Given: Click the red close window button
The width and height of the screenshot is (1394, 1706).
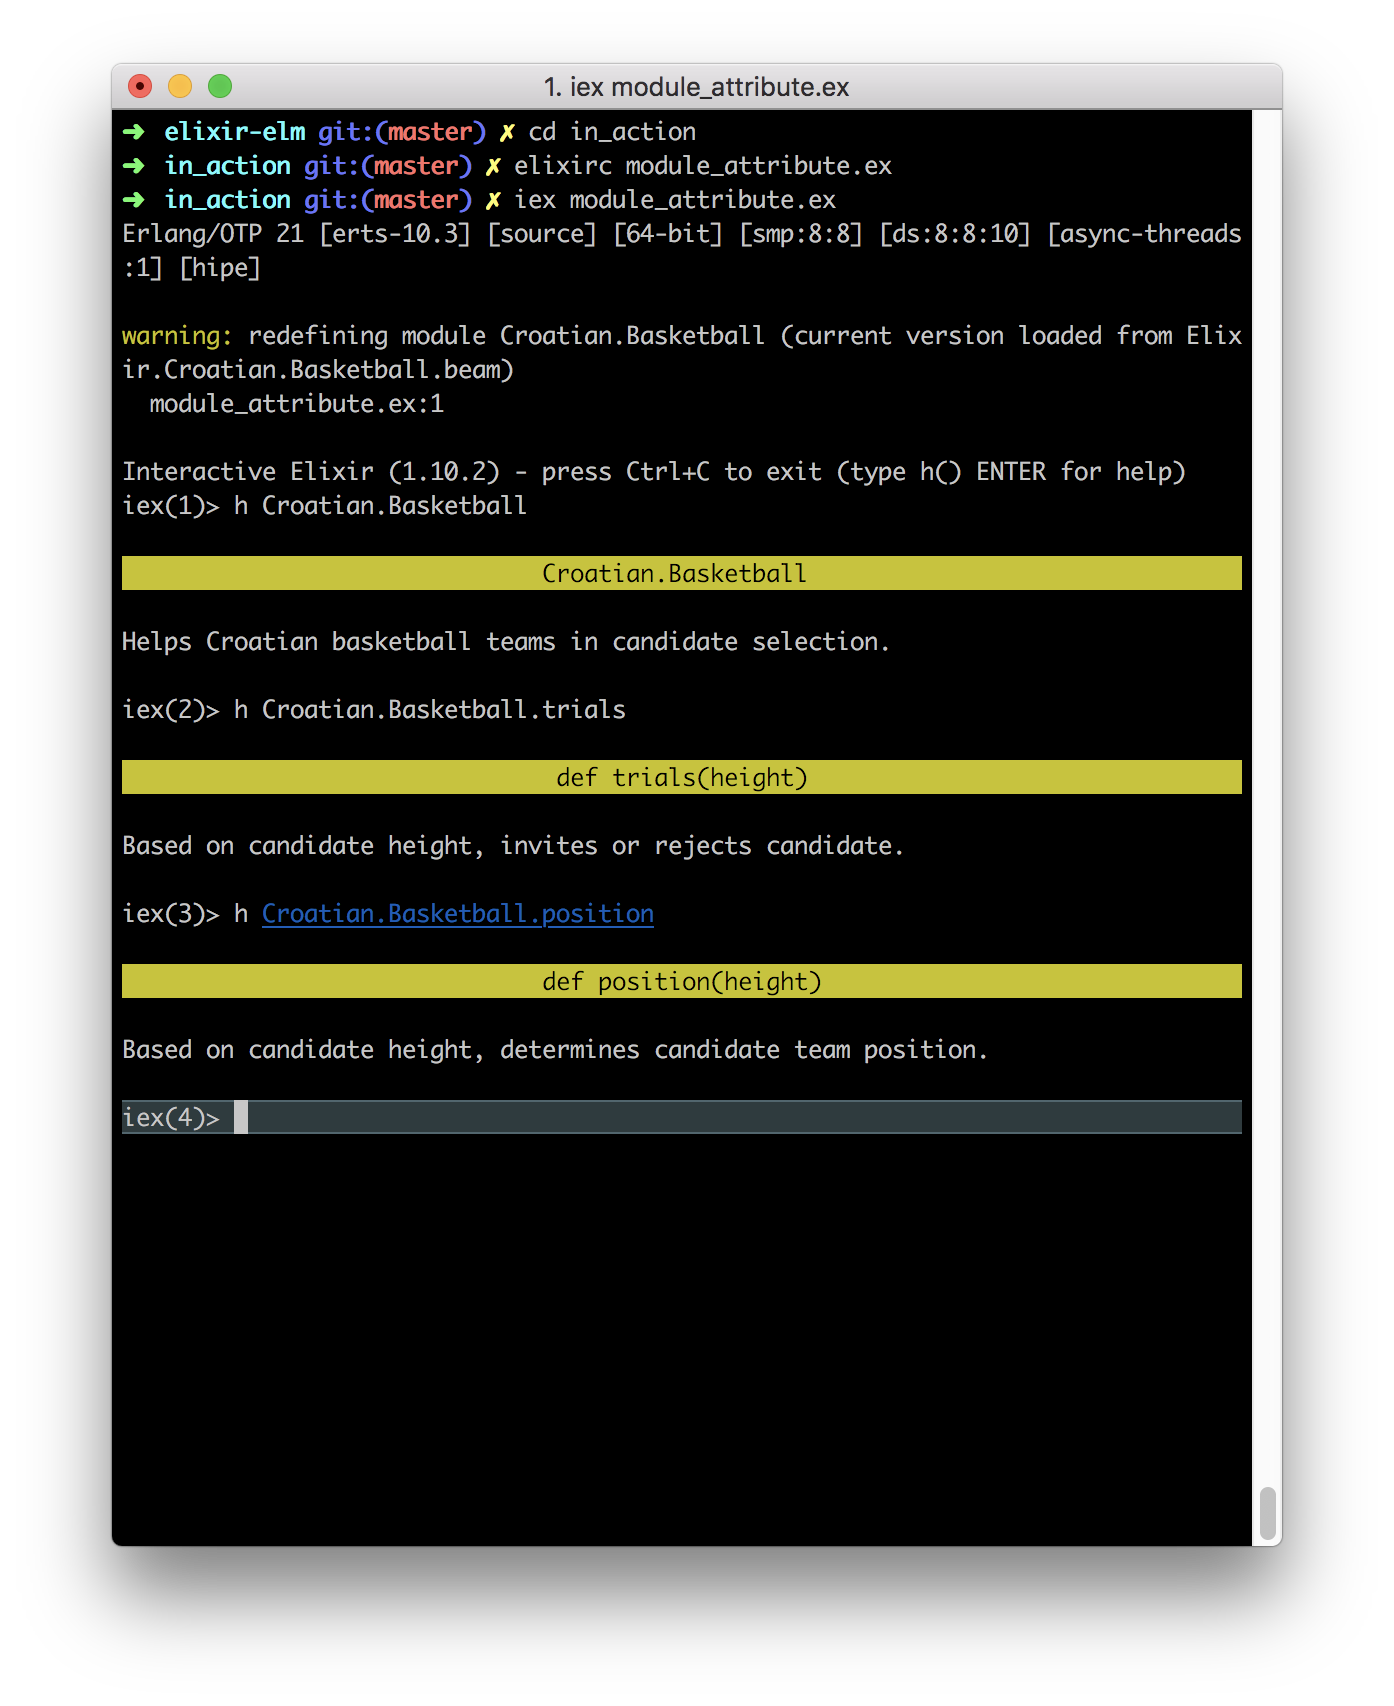Looking at the screenshot, I should point(140,87).
